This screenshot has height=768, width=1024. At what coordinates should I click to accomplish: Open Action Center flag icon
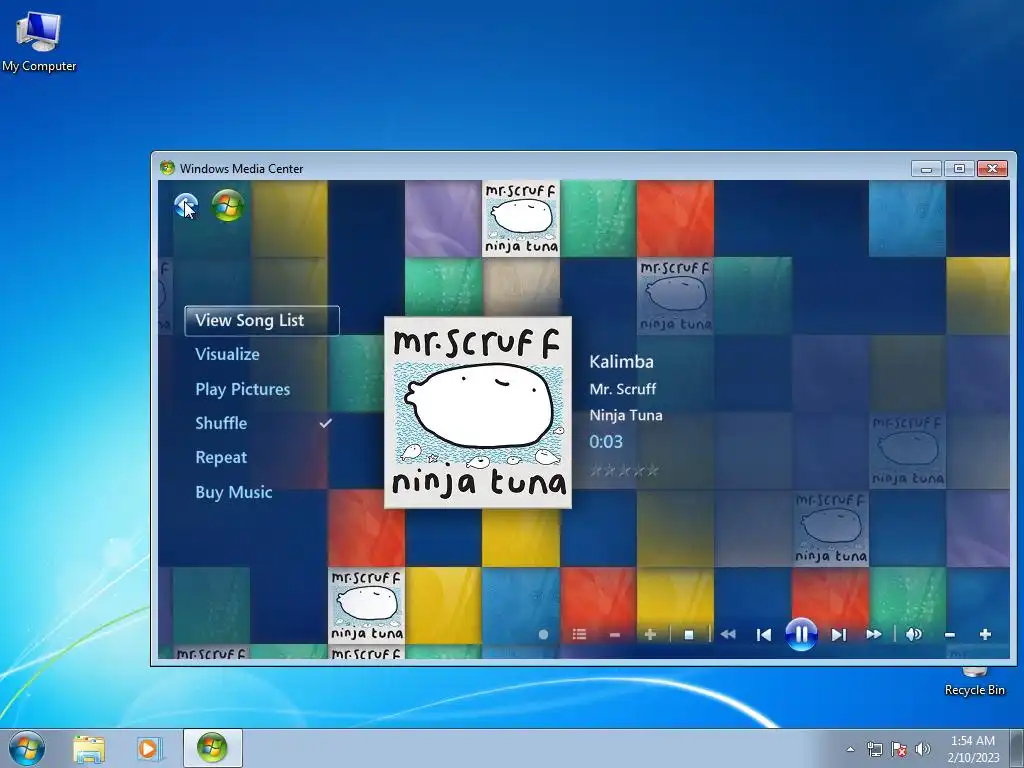899,749
